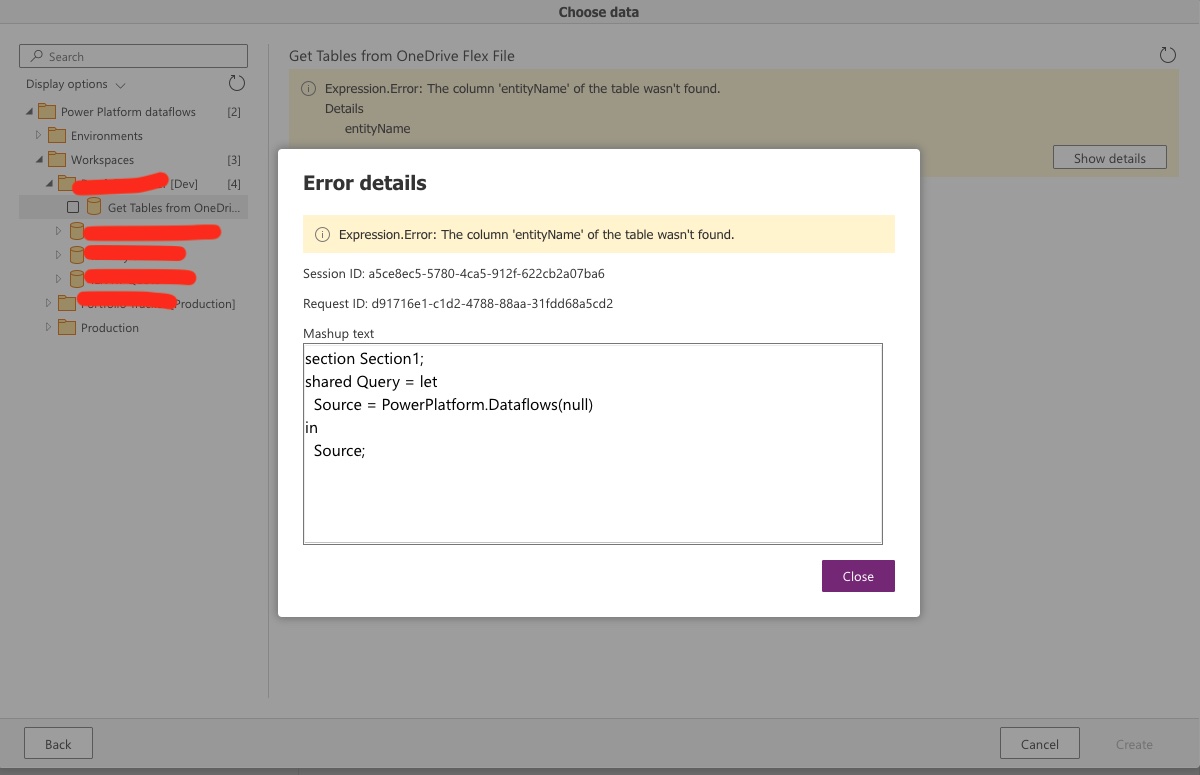Click the Power Platform dataflows folder icon
The height and width of the screenshot is (775, 1200).
pos(46,111)
